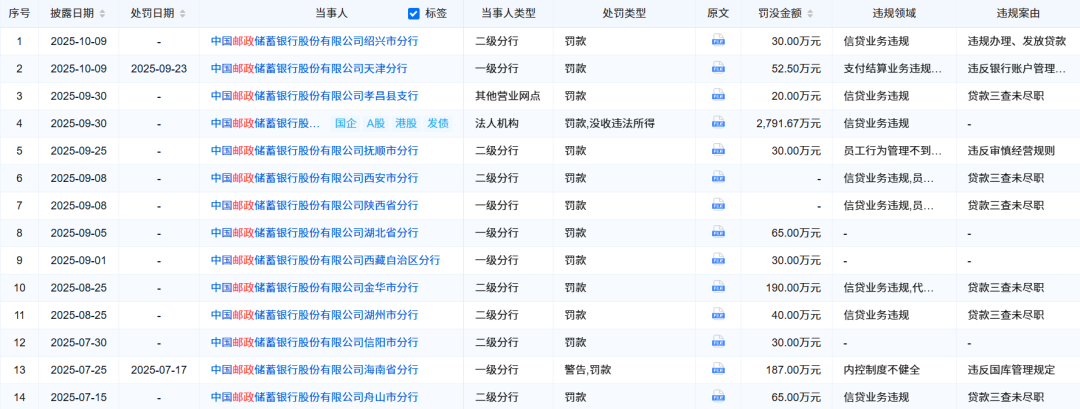Click the 当事人类型 column header
Image resolution: width=1080 pixels, height=409 pixels.
coord(508,14)
